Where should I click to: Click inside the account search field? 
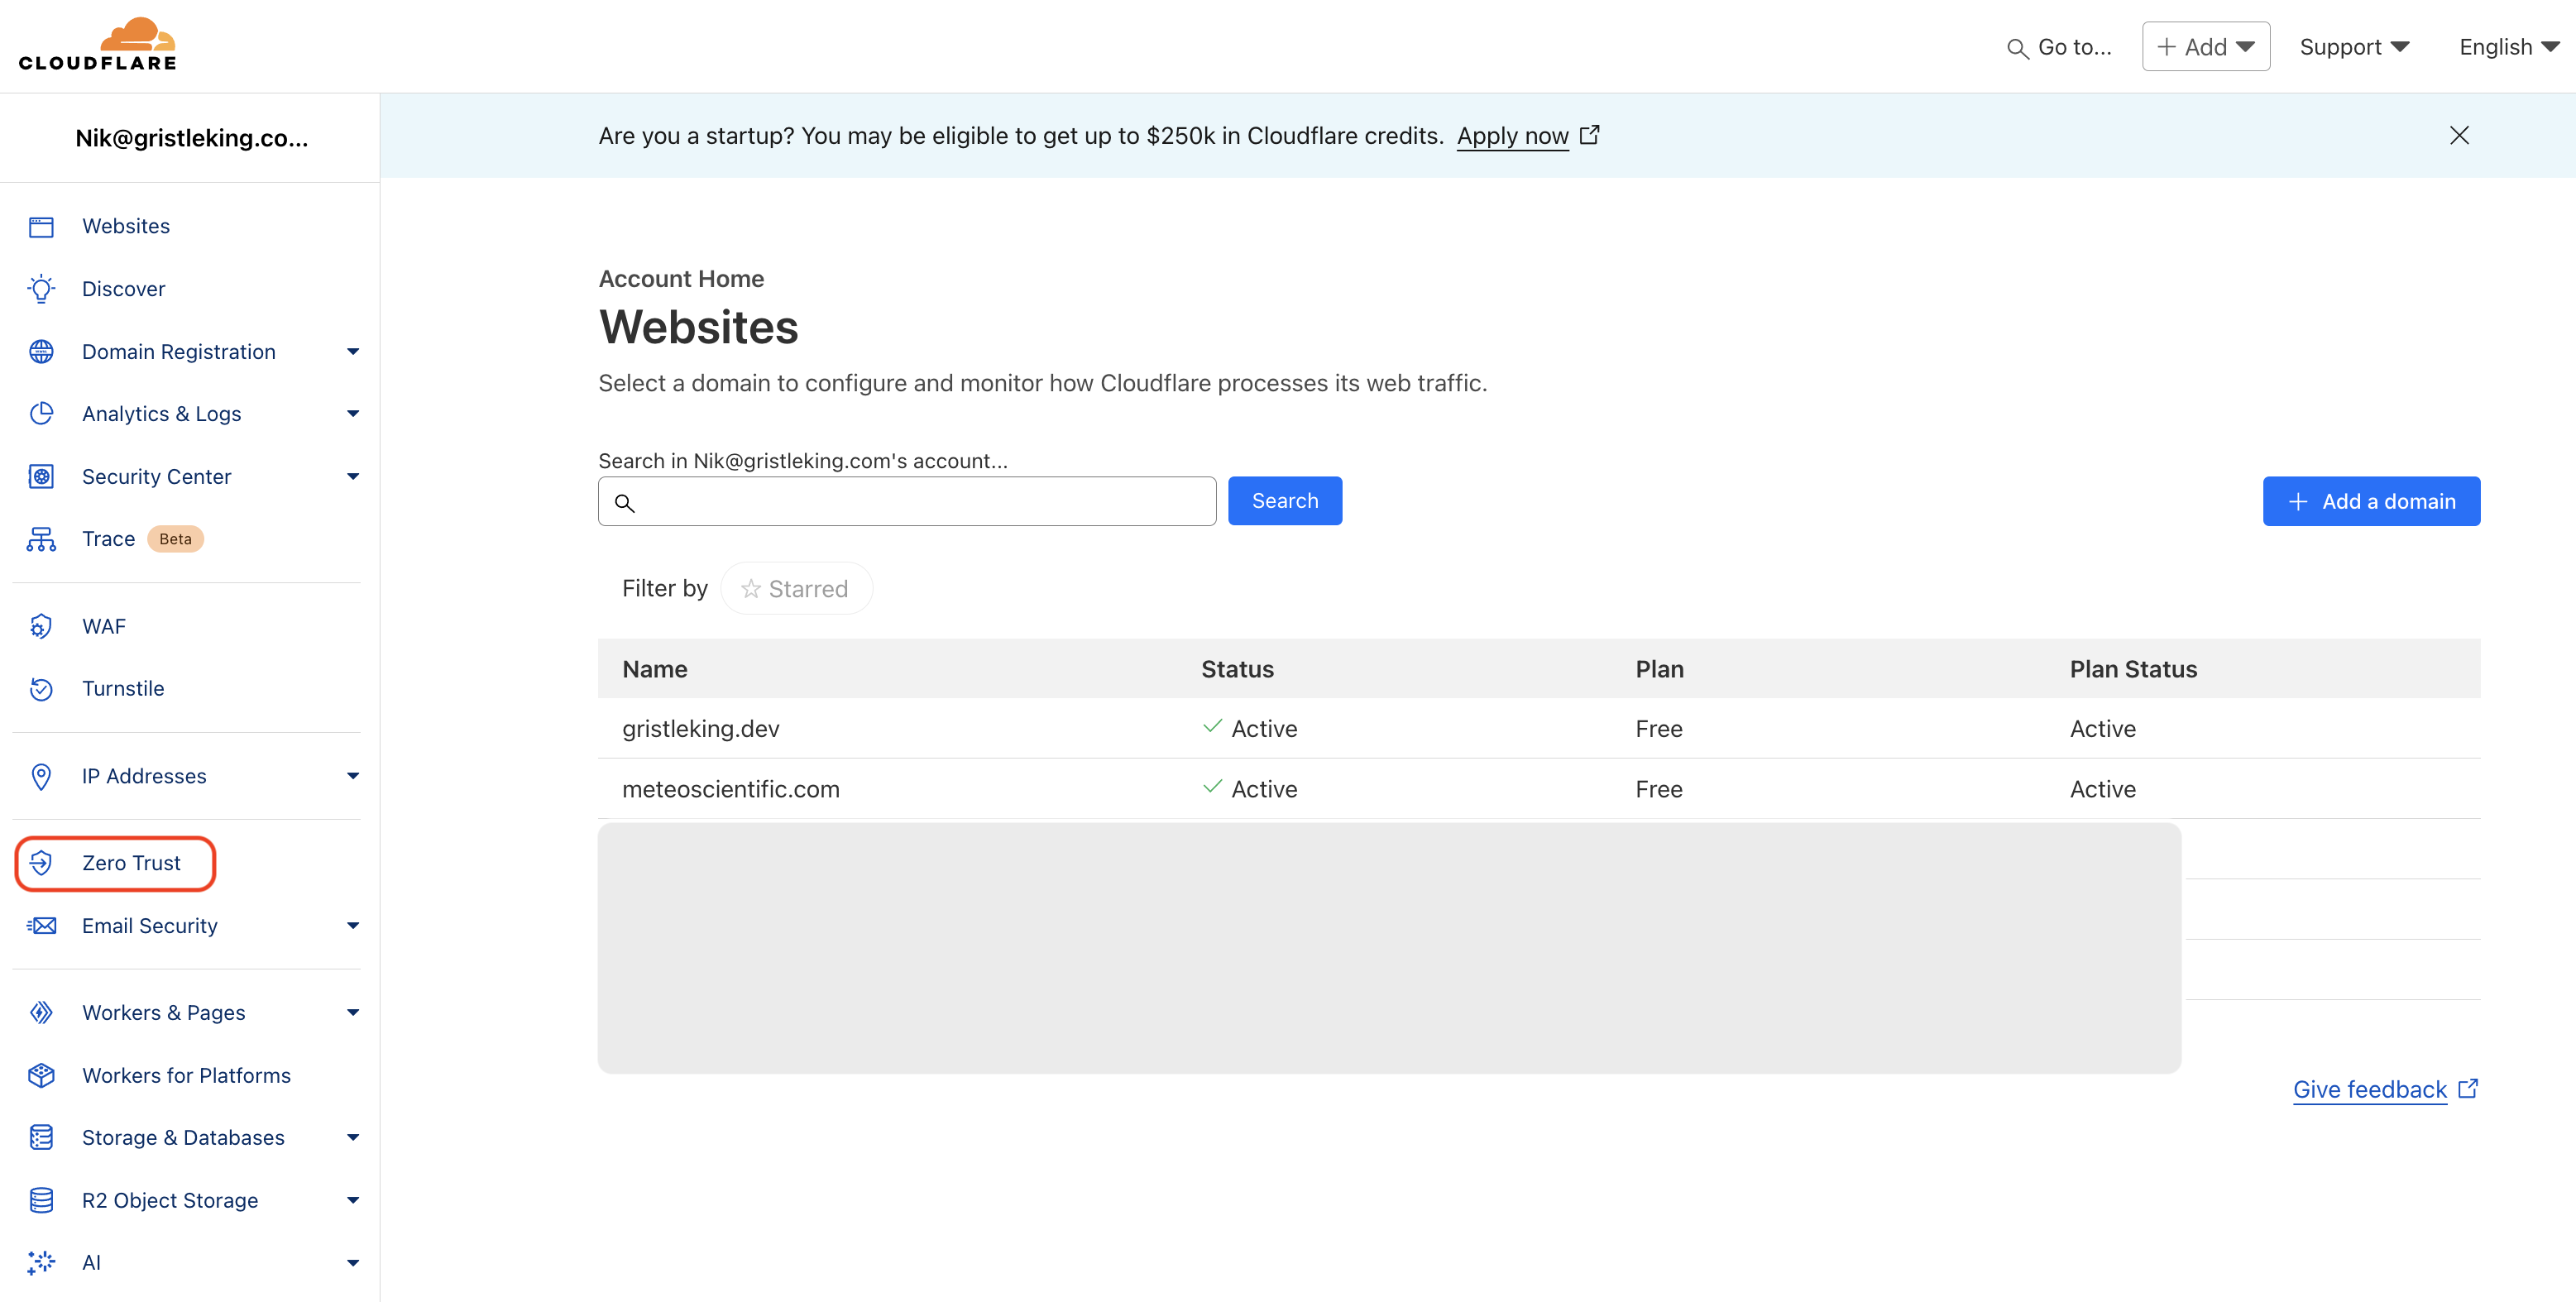905,501
